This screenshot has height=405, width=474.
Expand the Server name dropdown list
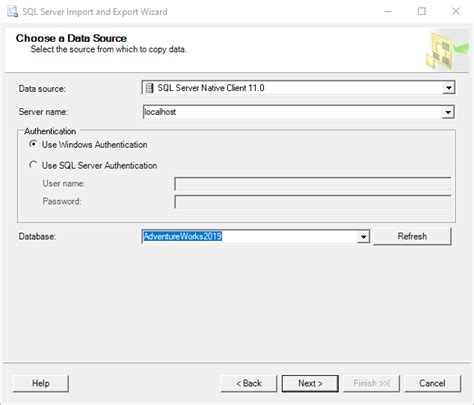(448, 112)
